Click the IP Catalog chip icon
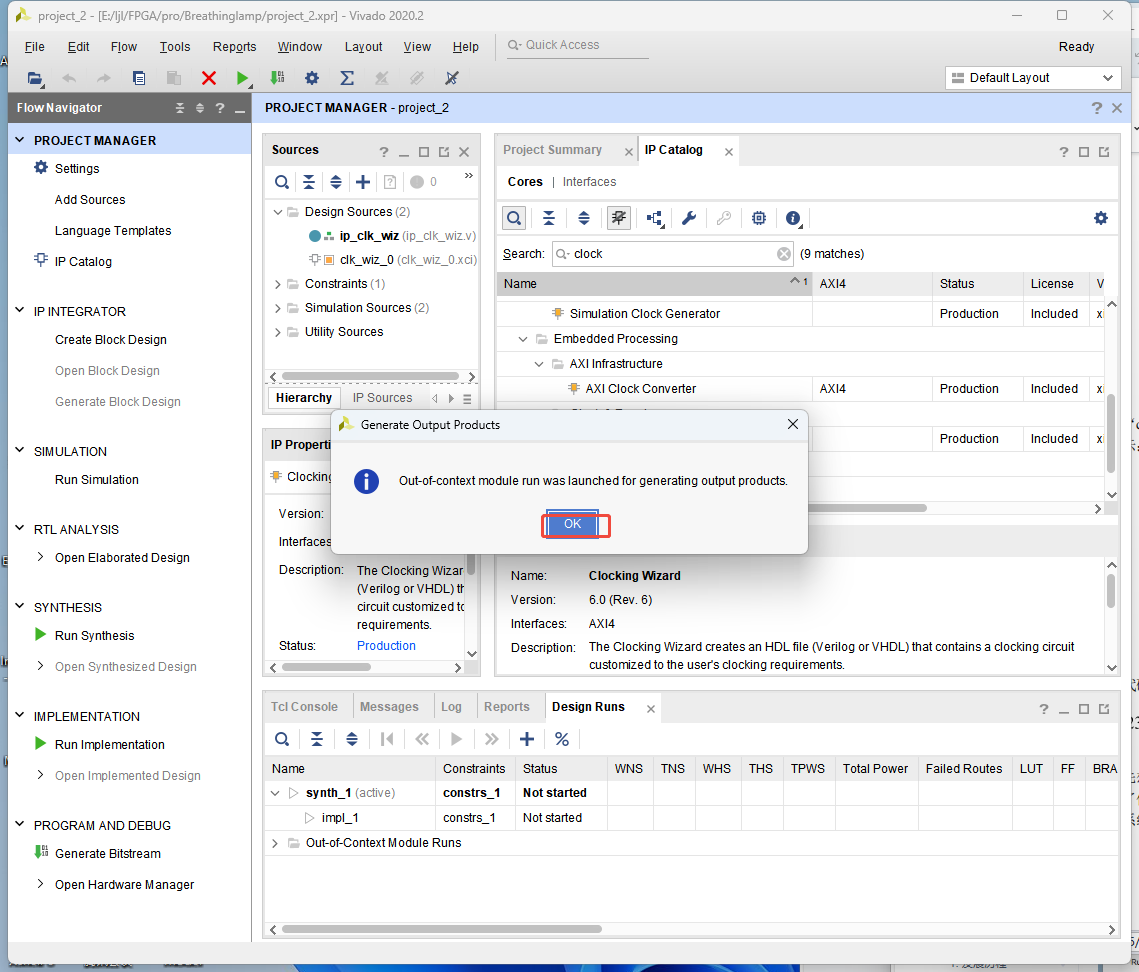 tap(758, 218)
